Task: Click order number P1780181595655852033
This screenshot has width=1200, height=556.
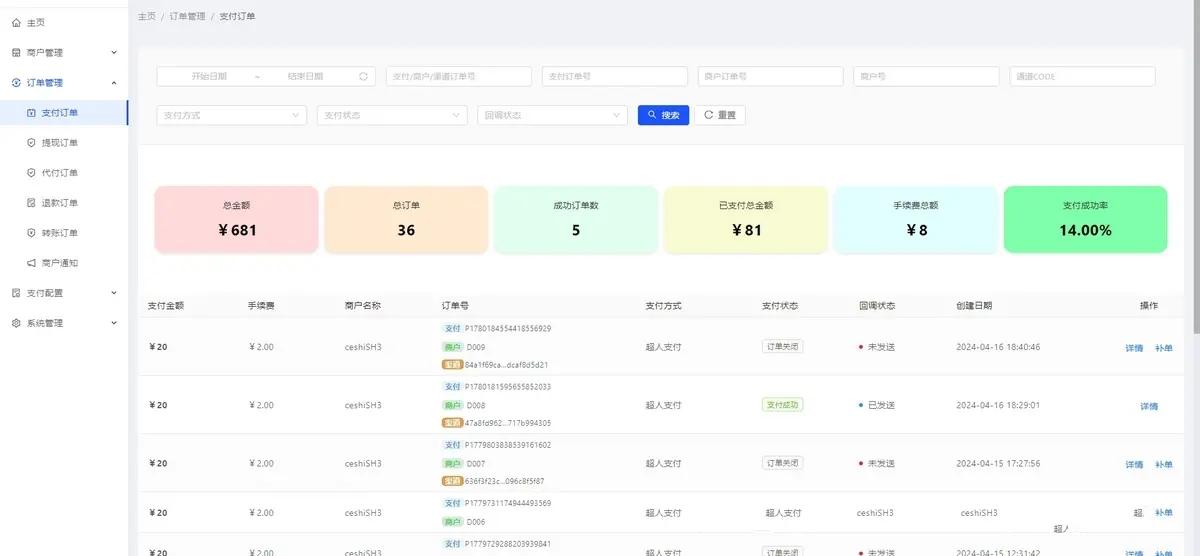Action: tap(508, 386)
